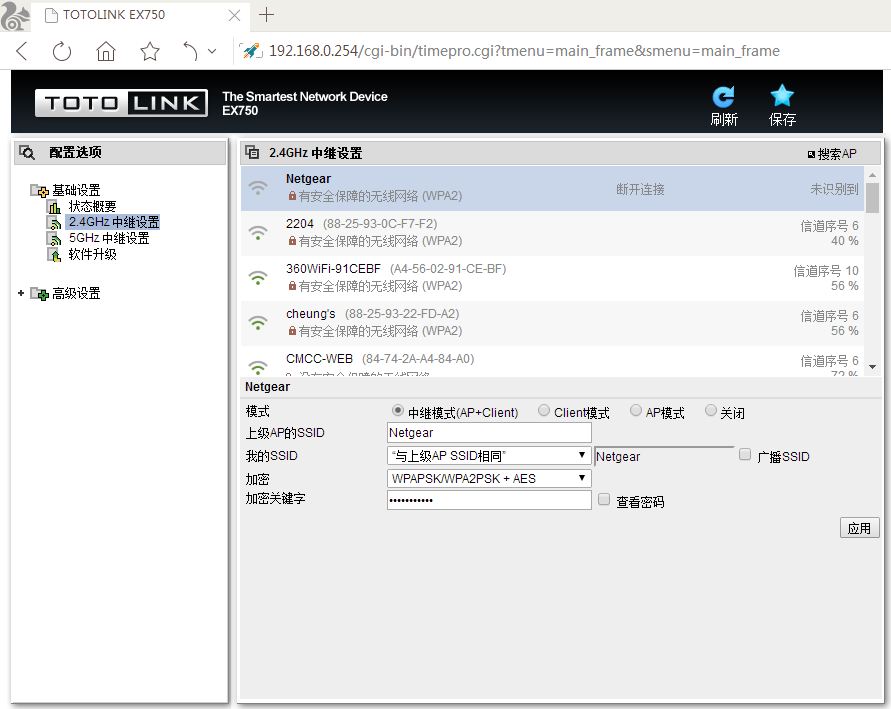Toggle the 广播SSID checkbox
This screenshot has width=891, height=709.
tap(745, 454)
